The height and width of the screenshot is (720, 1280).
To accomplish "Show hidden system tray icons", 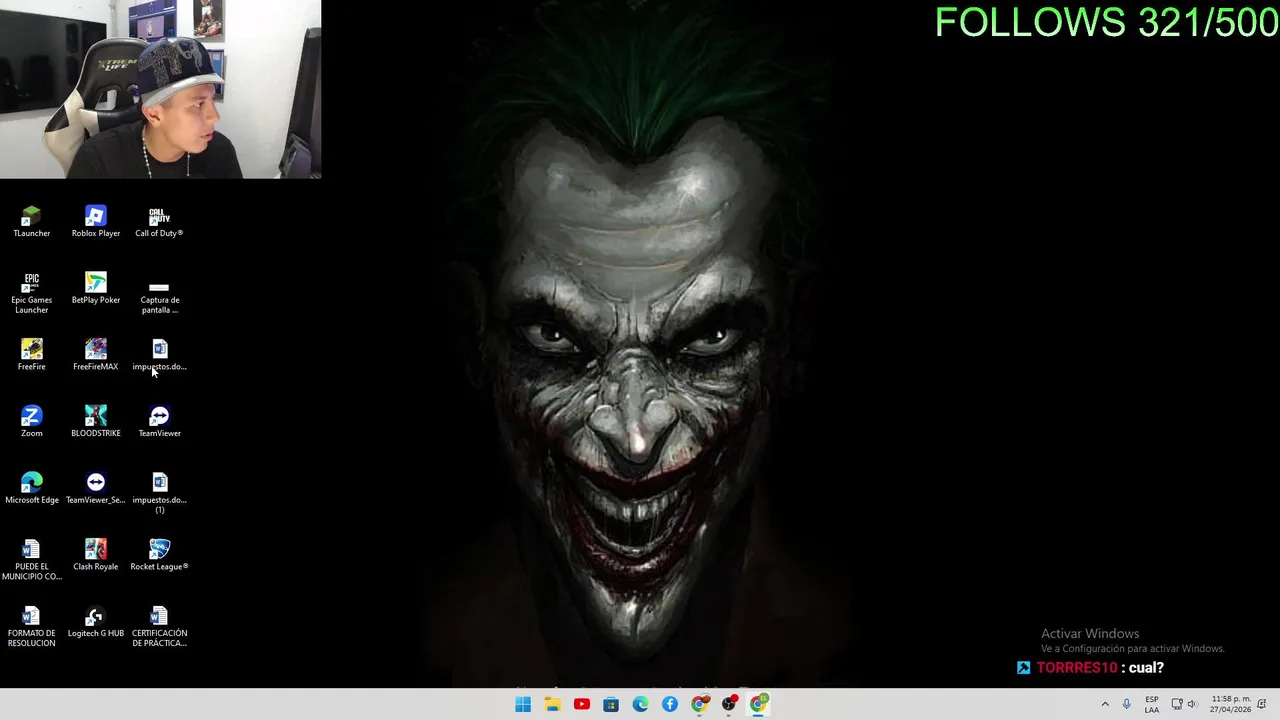I will point(1105,704).
